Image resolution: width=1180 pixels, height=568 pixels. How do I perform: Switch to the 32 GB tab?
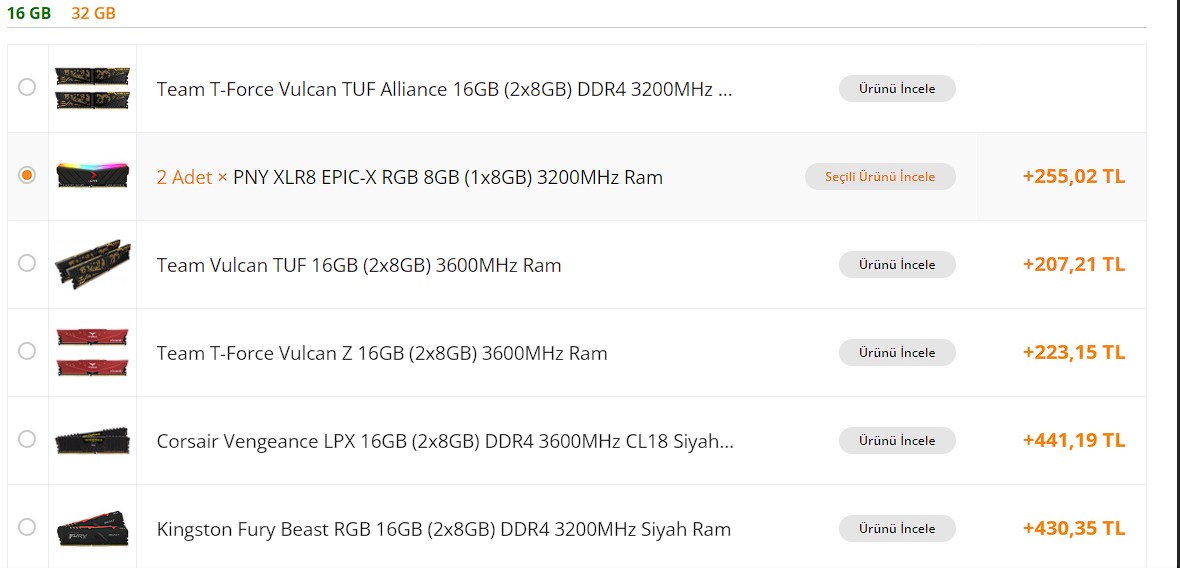(x=93, y=14)
